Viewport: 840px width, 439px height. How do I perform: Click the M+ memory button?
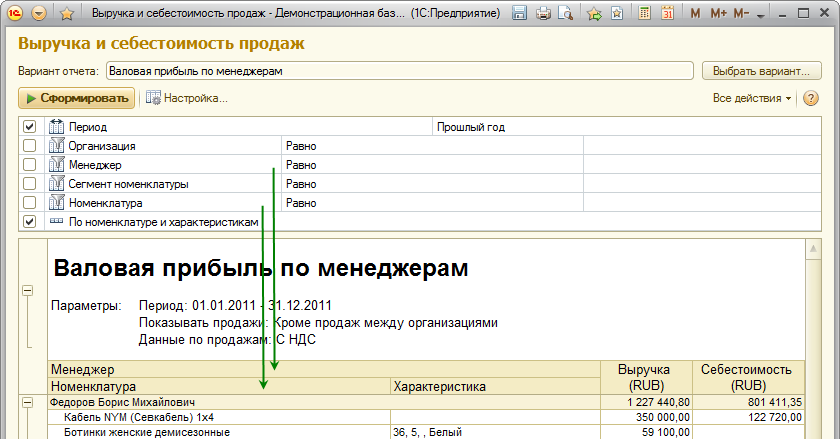719,14
